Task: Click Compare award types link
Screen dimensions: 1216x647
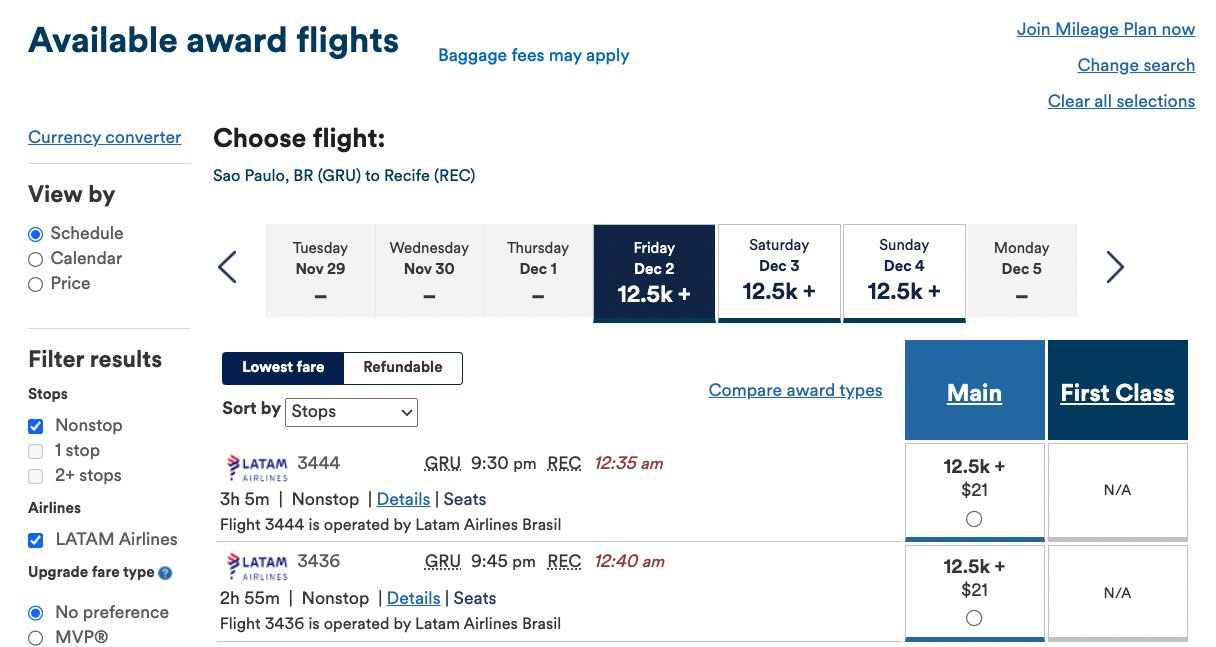Action: (x=796, y=390)
